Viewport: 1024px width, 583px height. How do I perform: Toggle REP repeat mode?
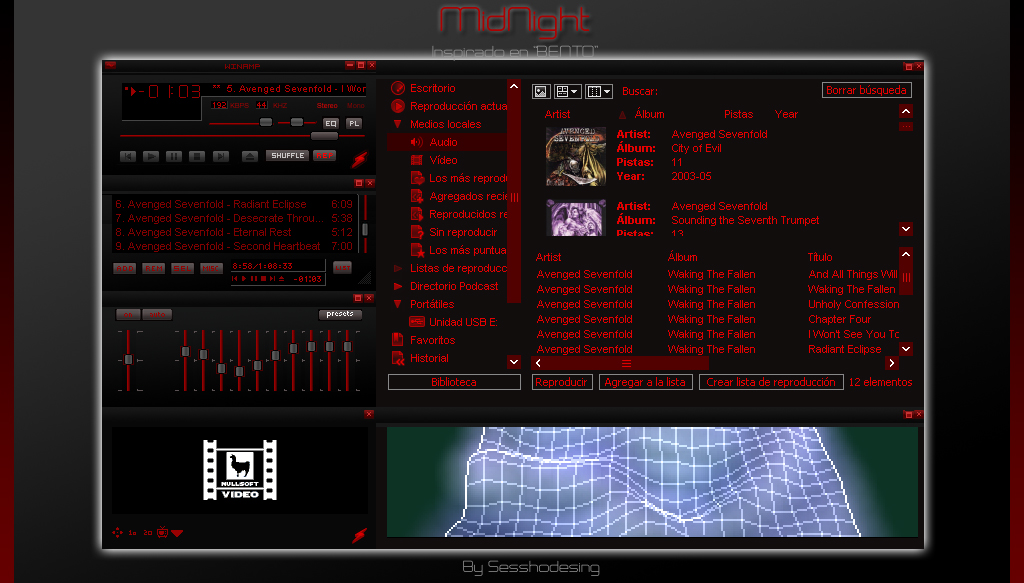pos(325,155)
